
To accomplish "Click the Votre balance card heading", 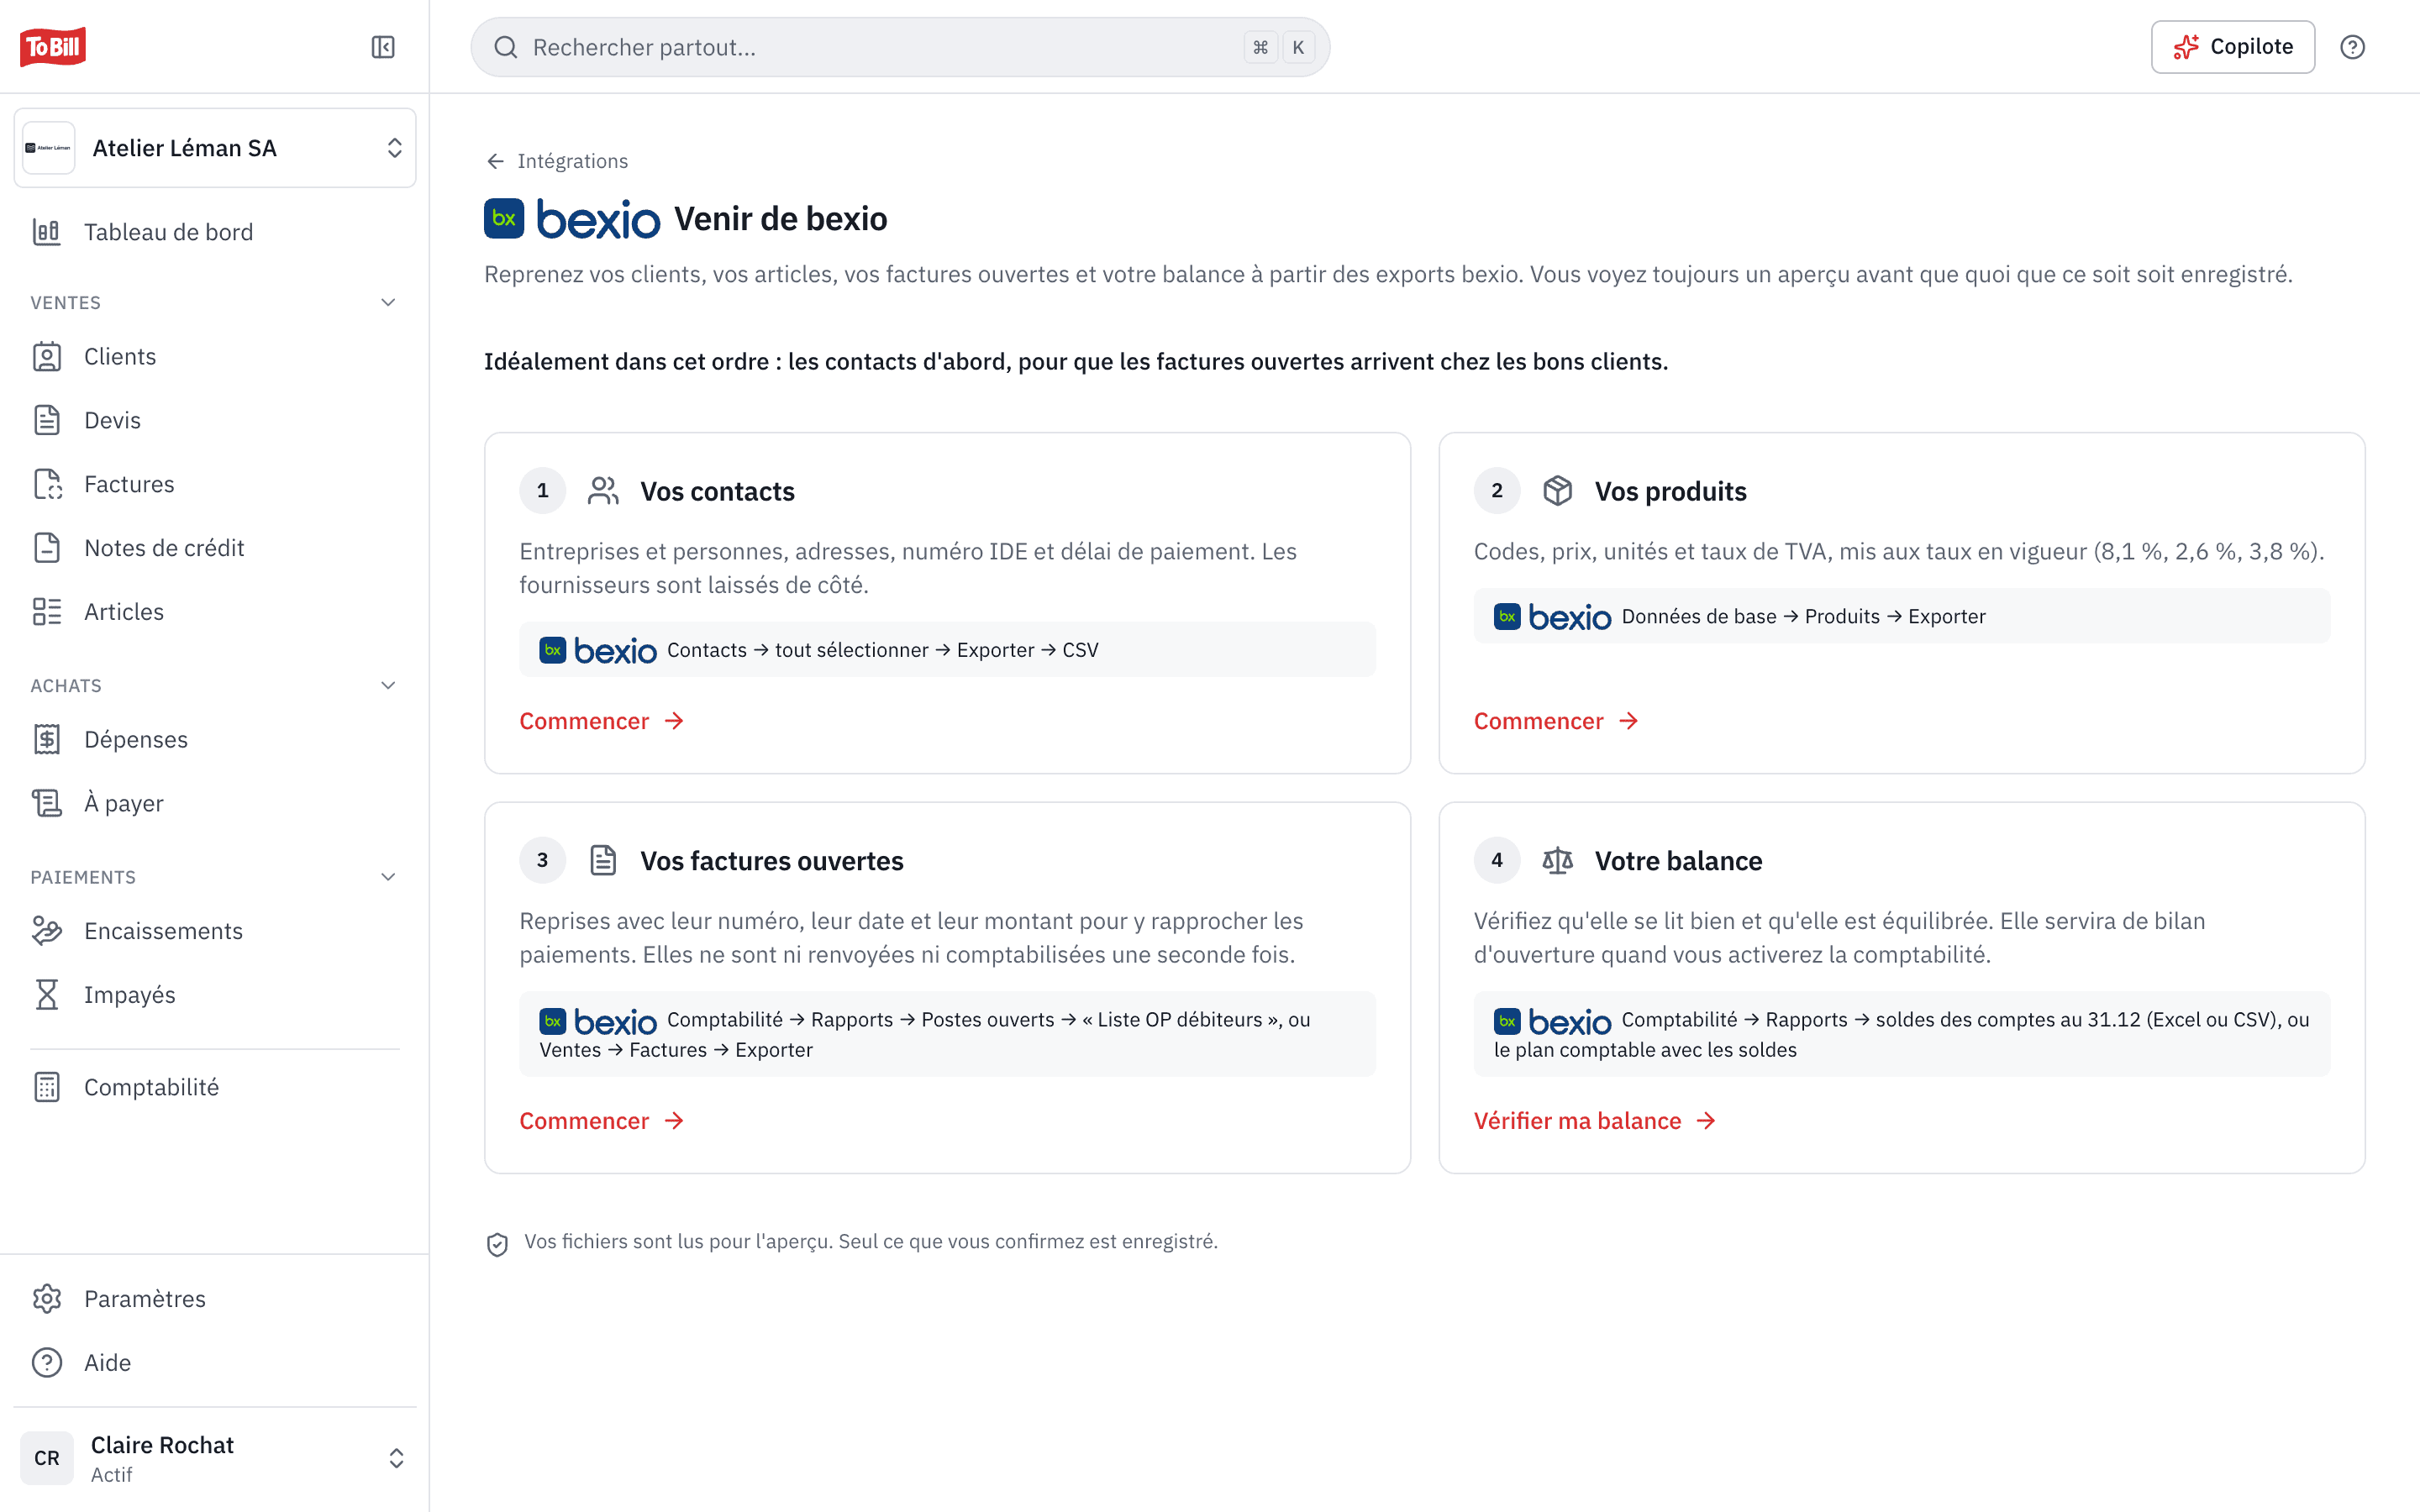I will [x=1678, y=861].
